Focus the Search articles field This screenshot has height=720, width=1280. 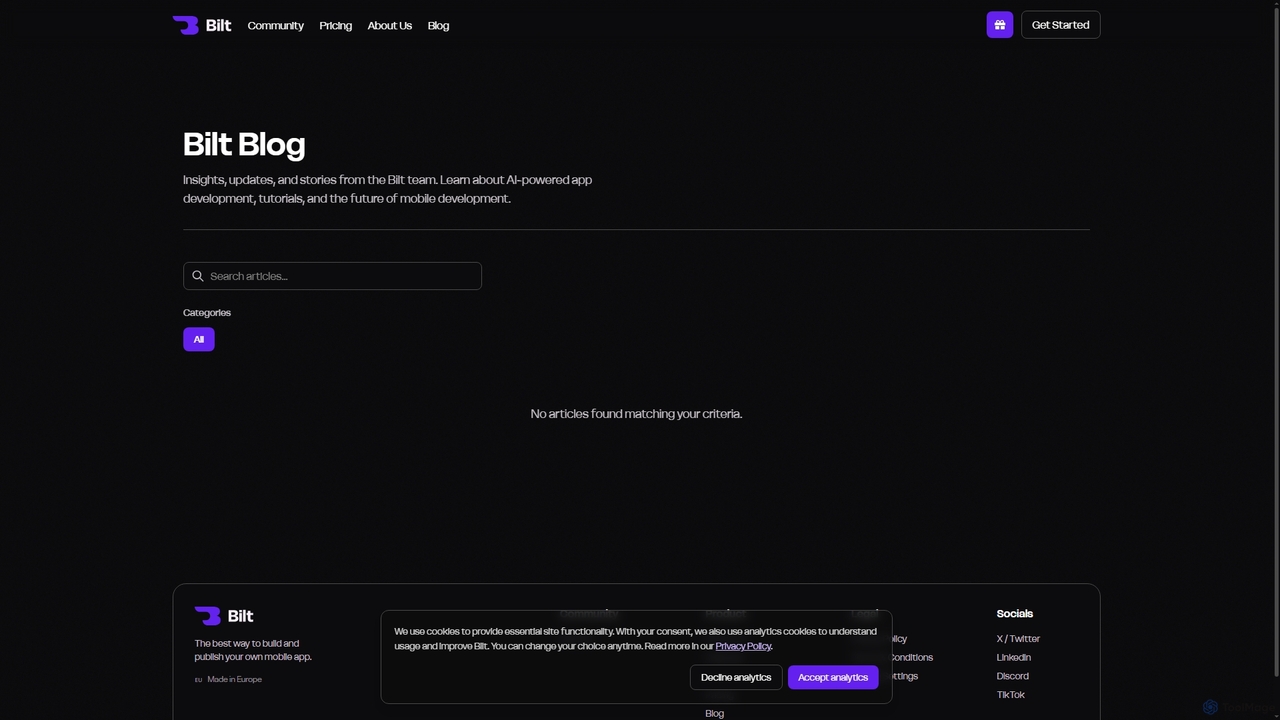tap(332, 276)
